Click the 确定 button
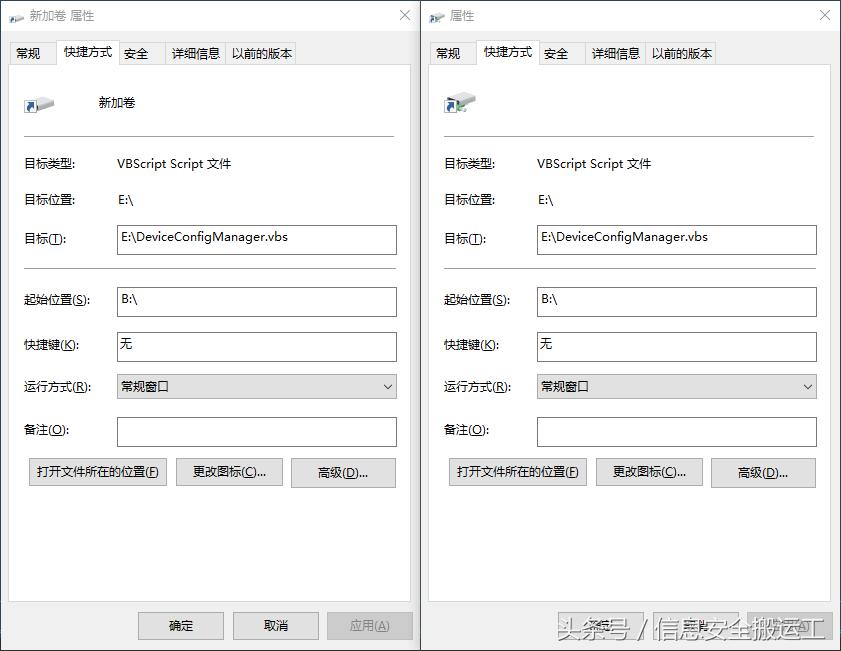 (x=180, y=625)
